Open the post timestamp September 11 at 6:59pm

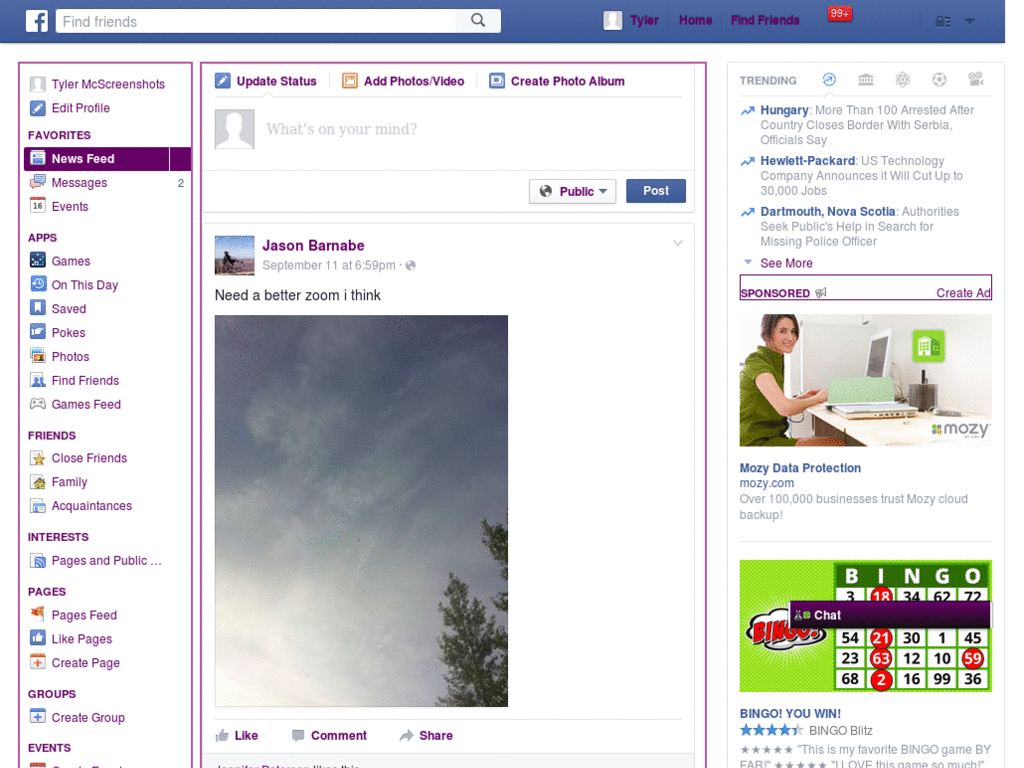(x=328, y=265)
